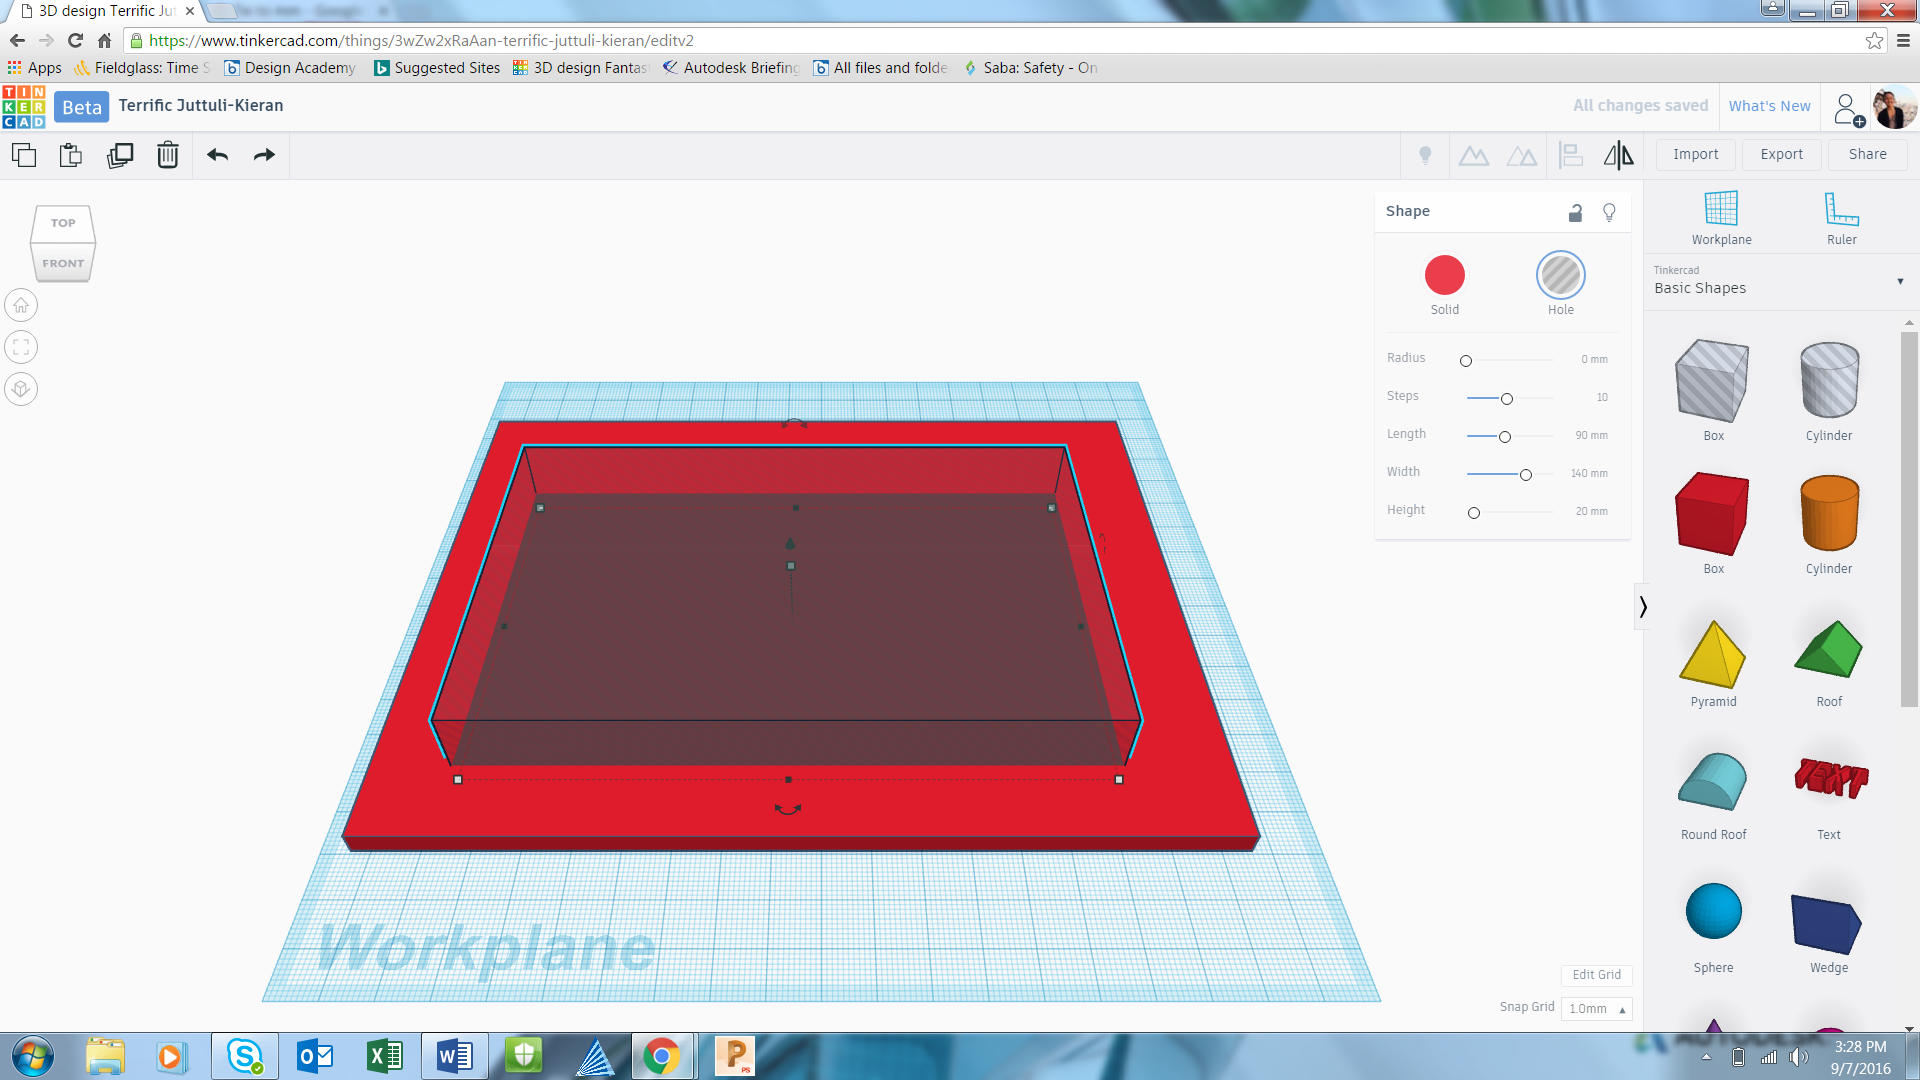Open the Snap Grid dropdown
The height and width of the screenshot is (1080, 1920).
(1596, 1008)
